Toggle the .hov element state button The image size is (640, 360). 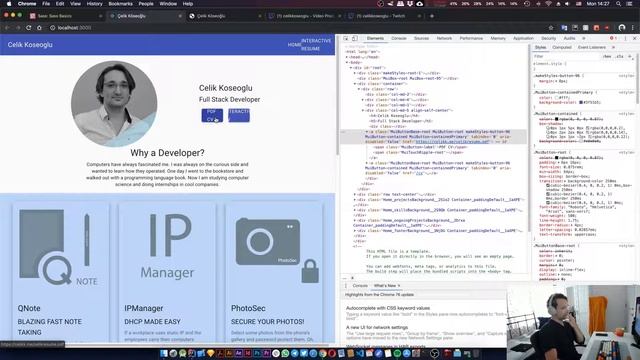607,56
